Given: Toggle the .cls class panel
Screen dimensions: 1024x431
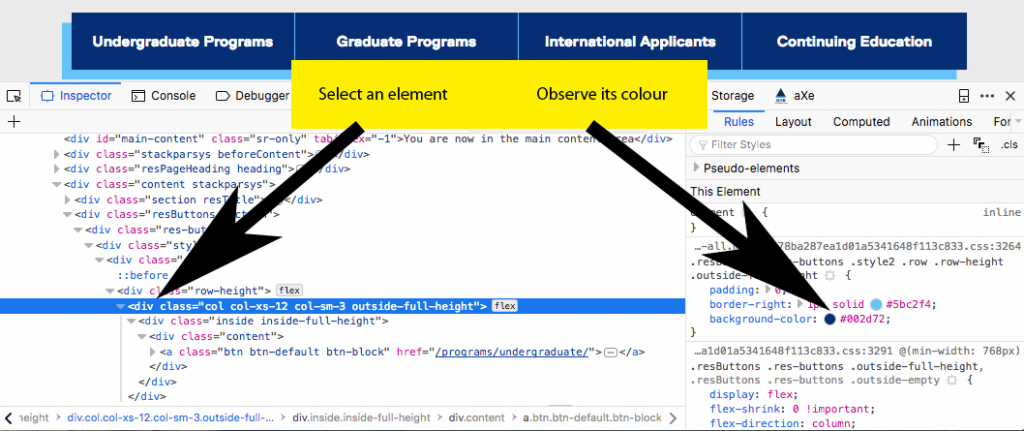Looking at the screenshot, I should (1010, 145).
